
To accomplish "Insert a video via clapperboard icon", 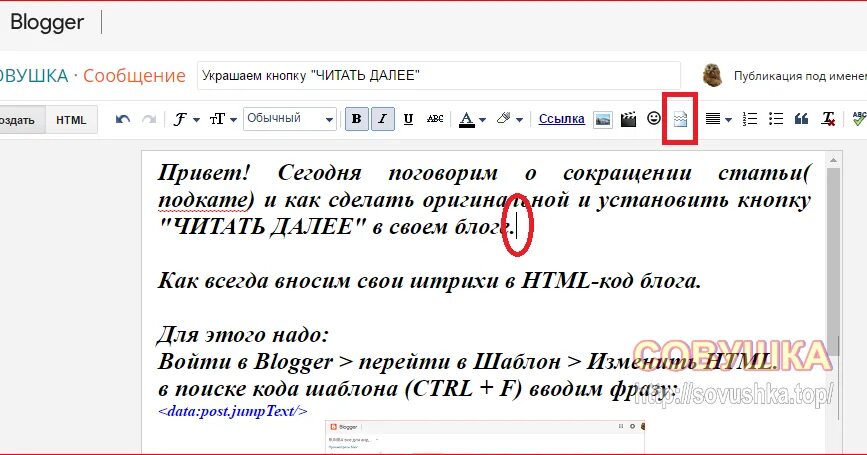I will 628,119.
